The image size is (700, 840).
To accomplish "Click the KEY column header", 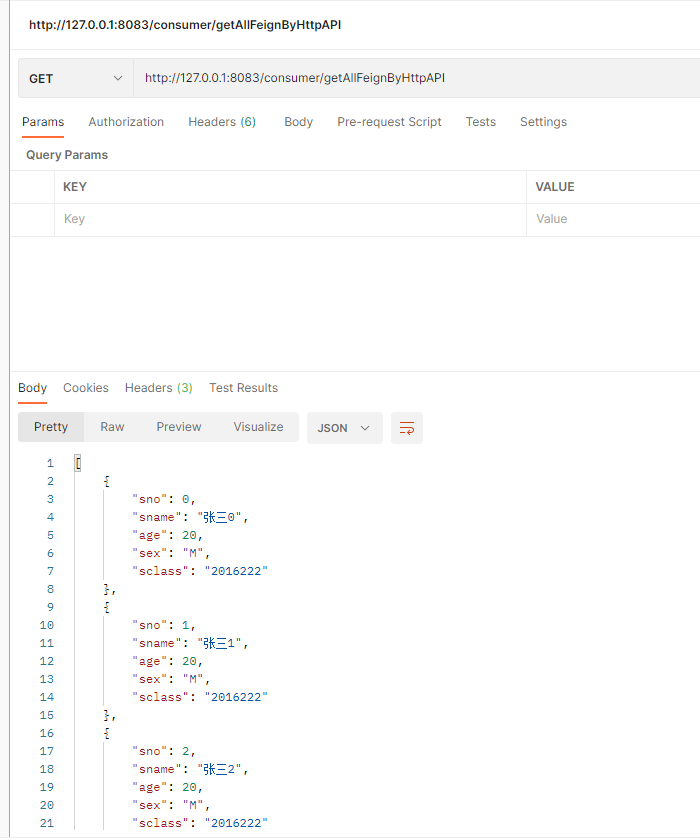I will [x=75, y=187].
